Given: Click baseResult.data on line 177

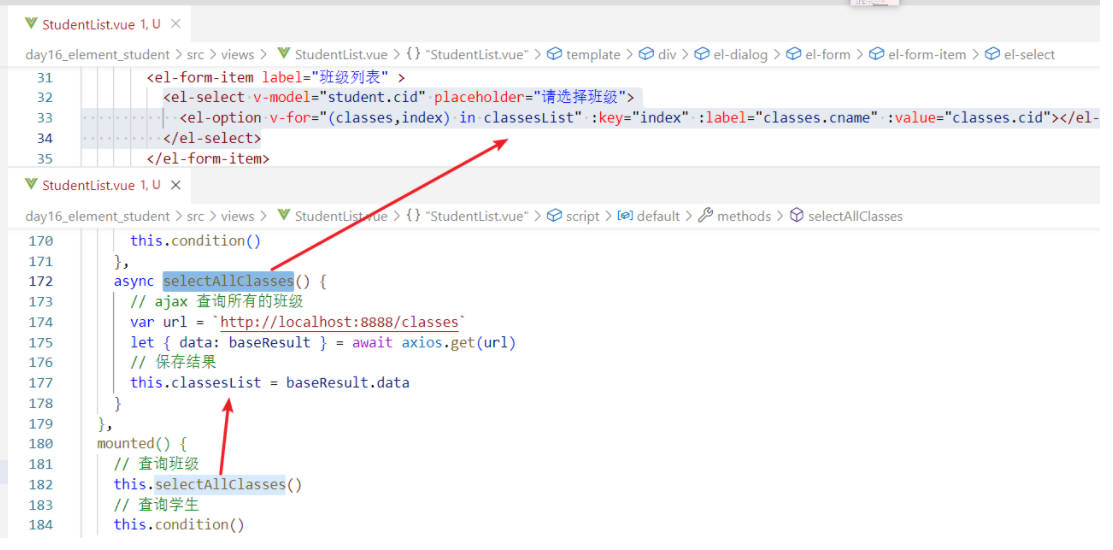Looking at the screenshot, I should click(348, 383).
